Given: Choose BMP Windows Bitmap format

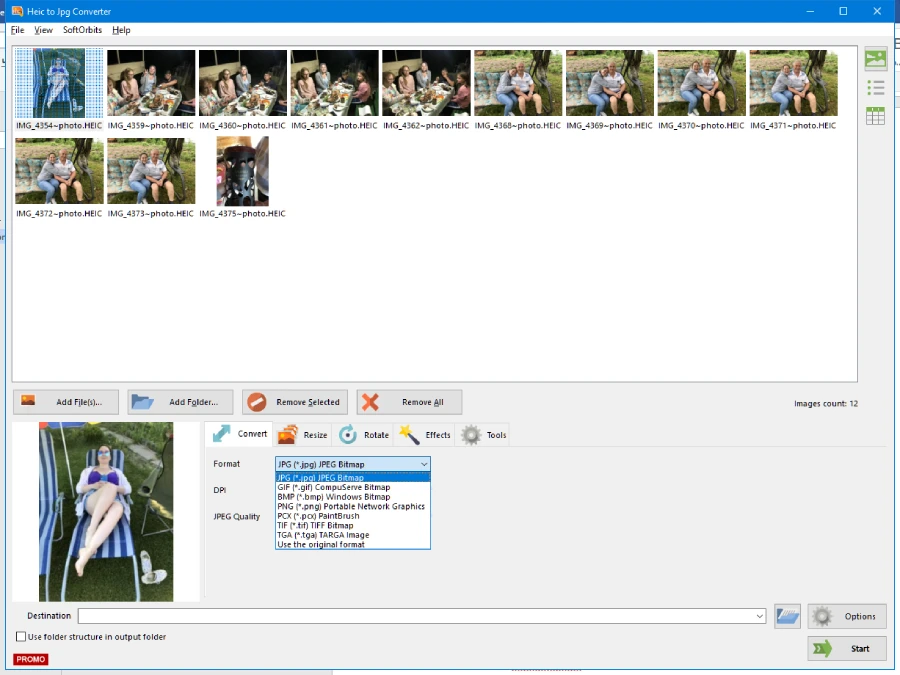Looking at the screenshot, I should [352, 497].
